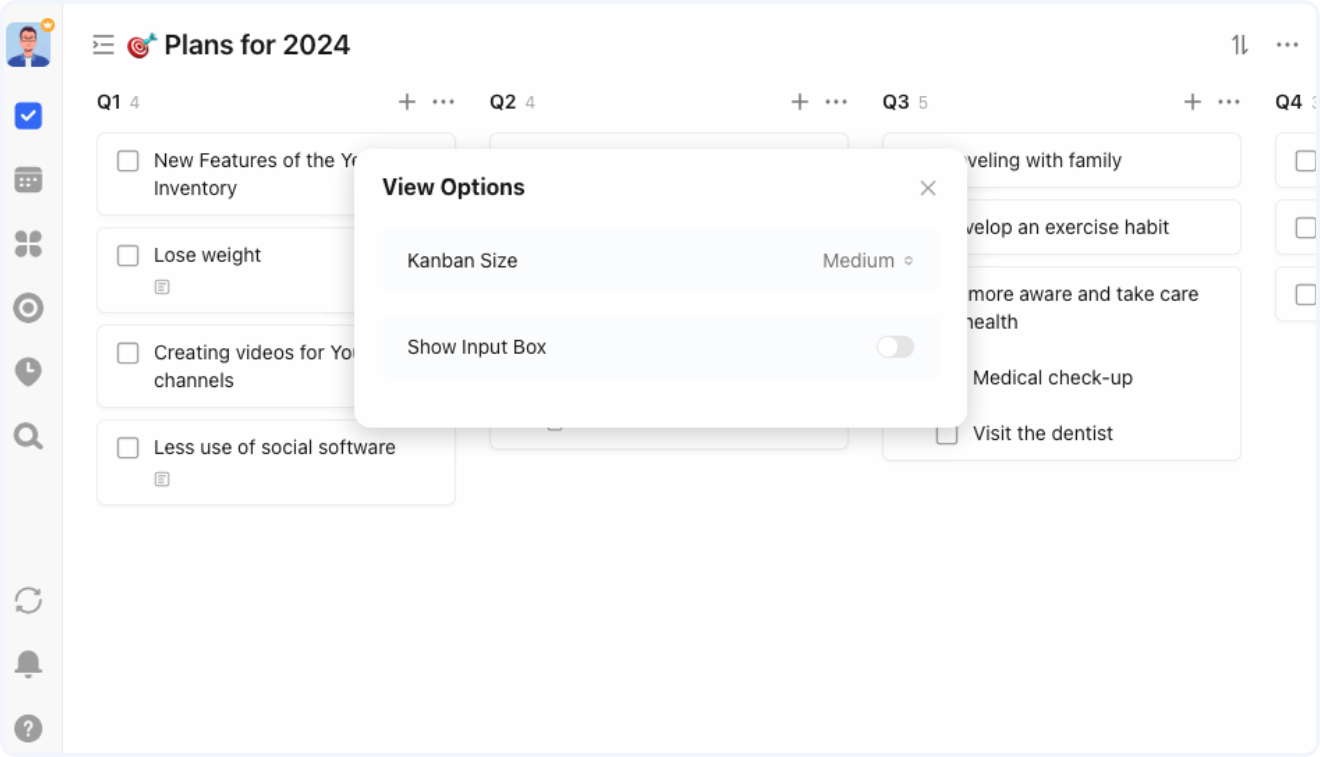Open the blue Tasks icon in sidebar
The width and height of the screenshot is (1320, 757).
[29, 116]
